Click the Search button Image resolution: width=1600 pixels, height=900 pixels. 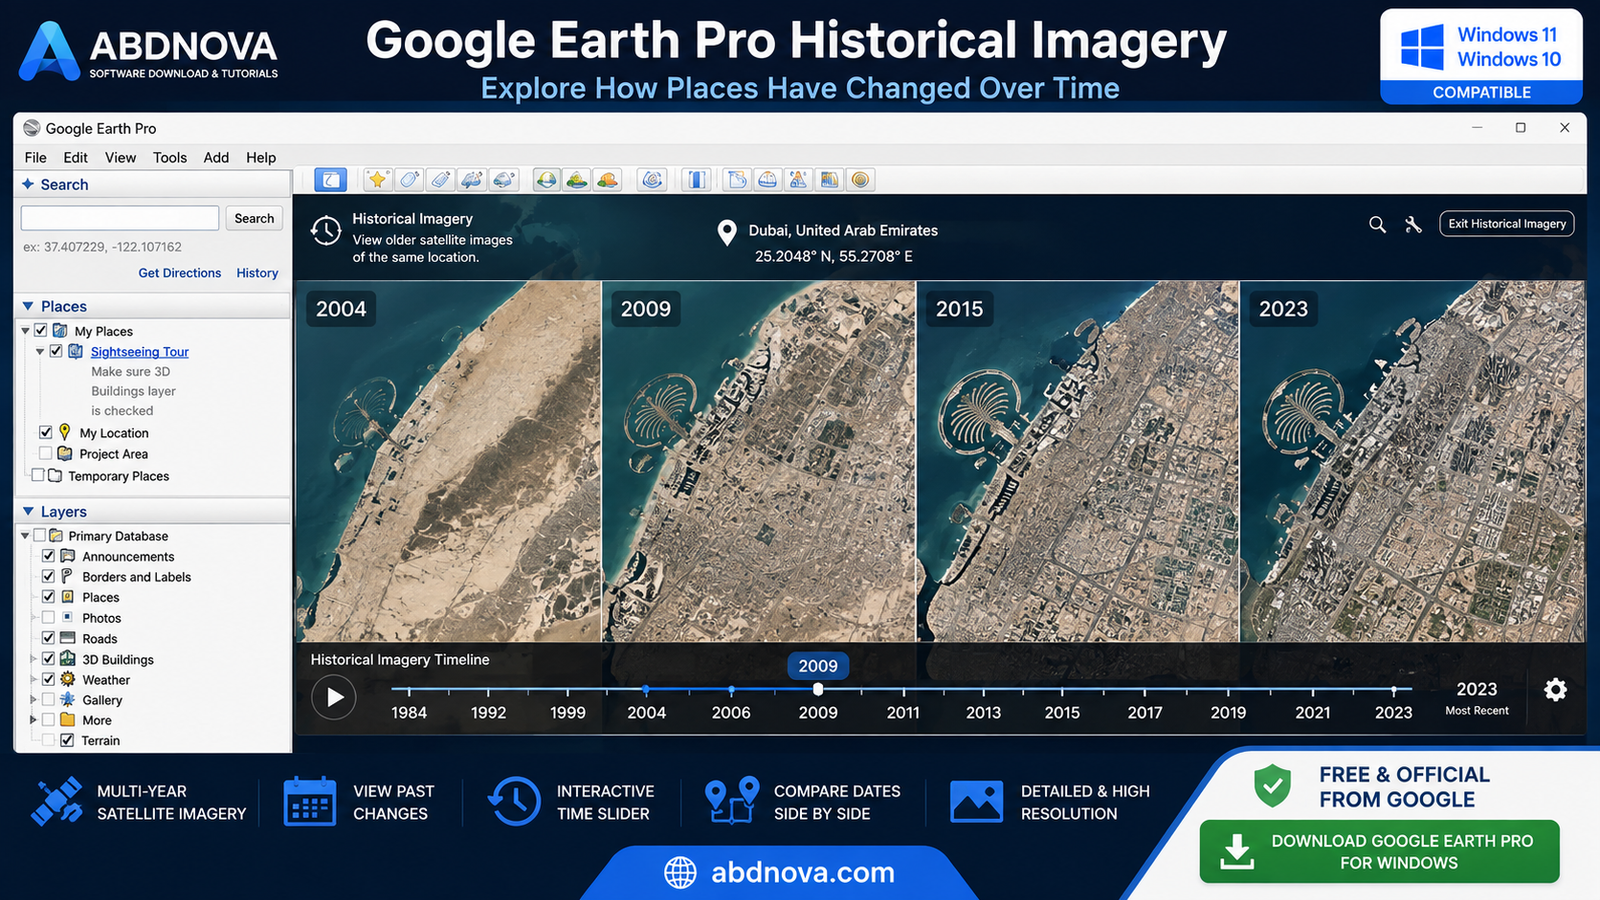coord(254,218)
